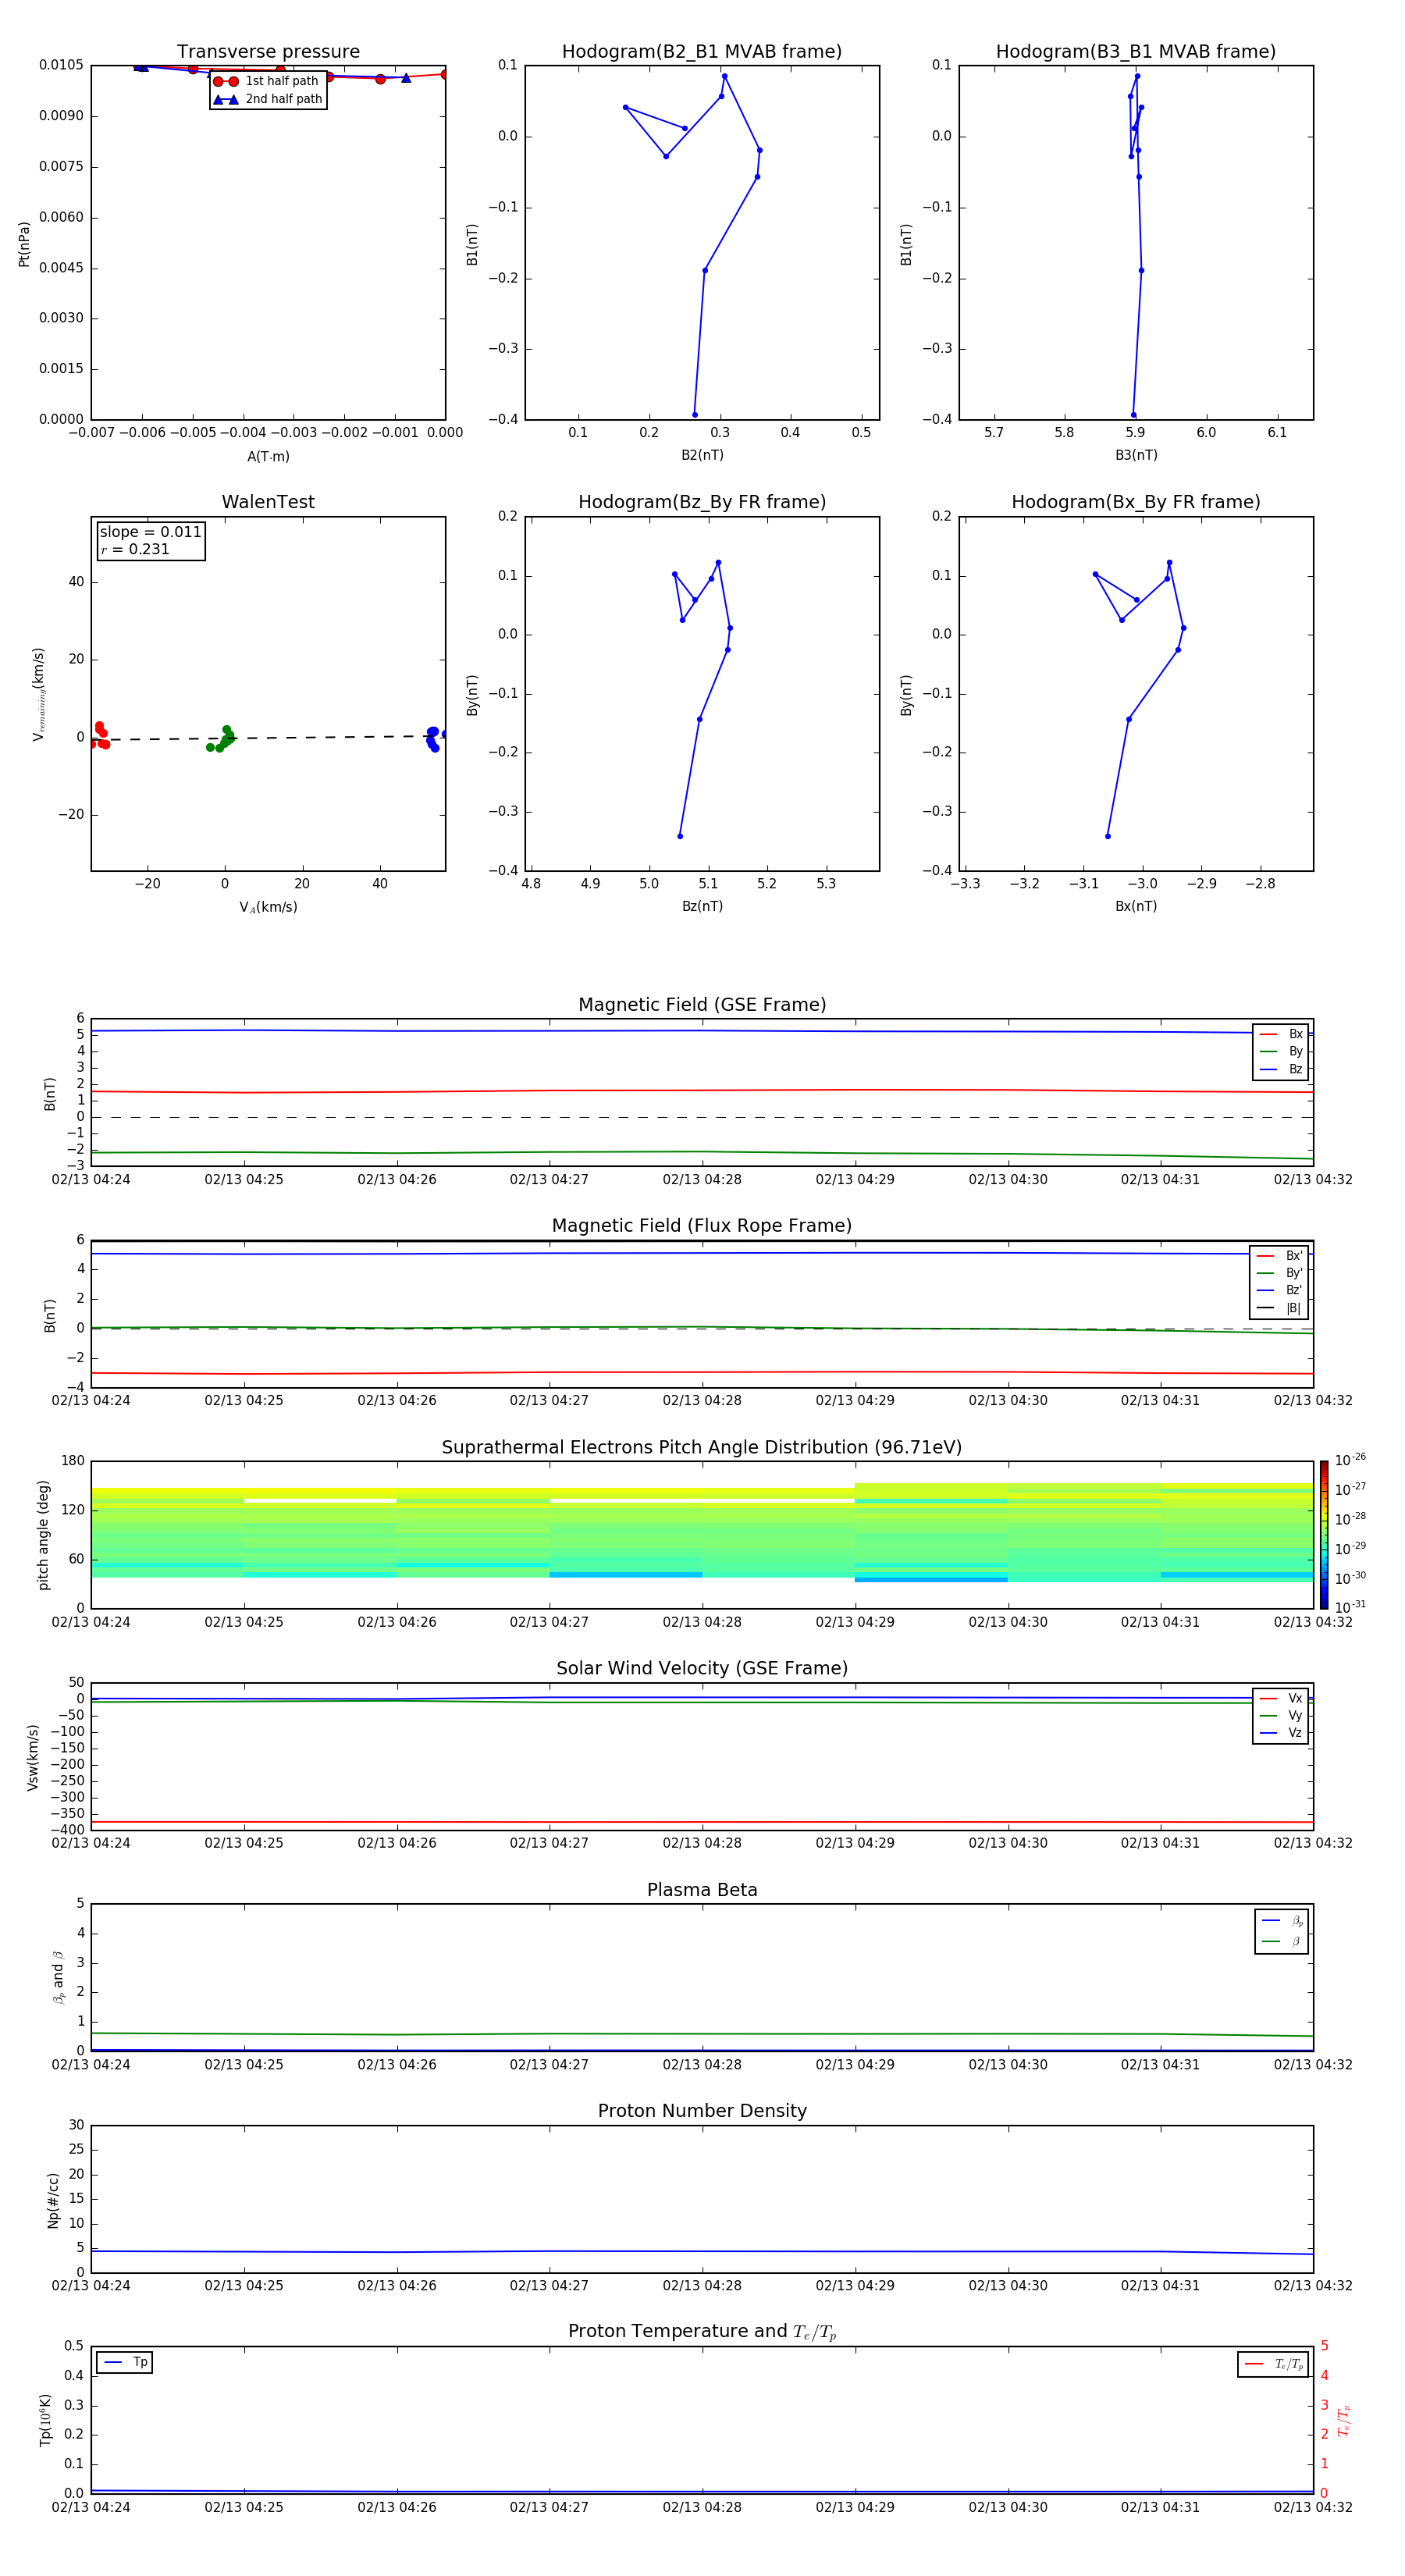Click the 'Bx(nT)' x-axis label under hodogram
The width and height of the screenshot is (1405, 2576).
pos(1136,906)
